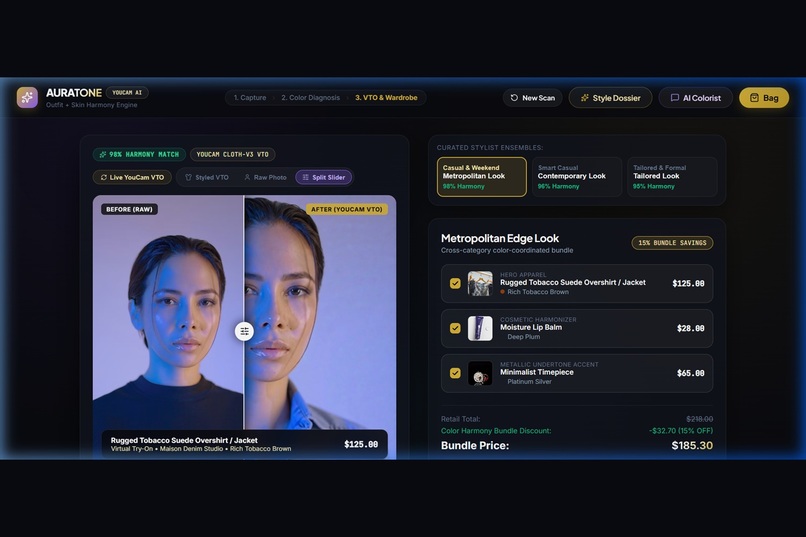This screenshot has height=537, width=806.
Task: Click the AFTER (YOUCAM VTO) label
Action: pyautogui.click(x=346, y=209)
